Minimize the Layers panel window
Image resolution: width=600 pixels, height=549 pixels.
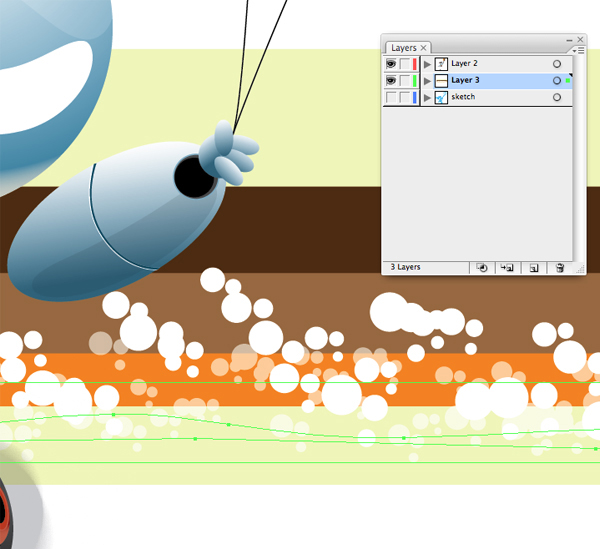569,40
